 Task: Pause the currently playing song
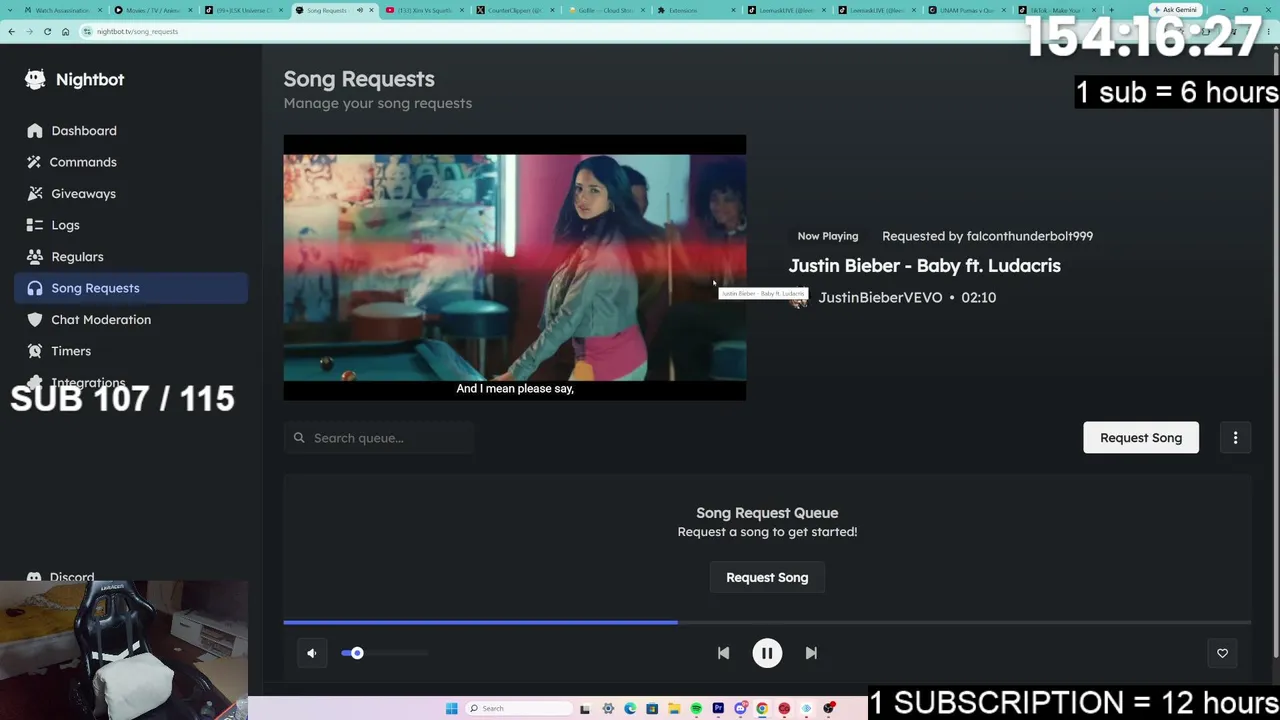[x=767, y=653]
